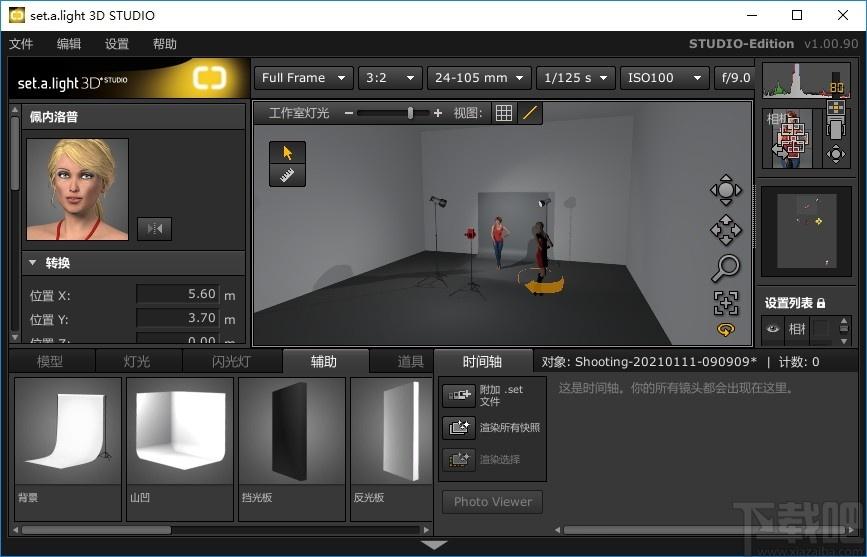Viewport: 867px width, 557px height.
Task: Click the yellow reset view icon
Action: (725, 330)
